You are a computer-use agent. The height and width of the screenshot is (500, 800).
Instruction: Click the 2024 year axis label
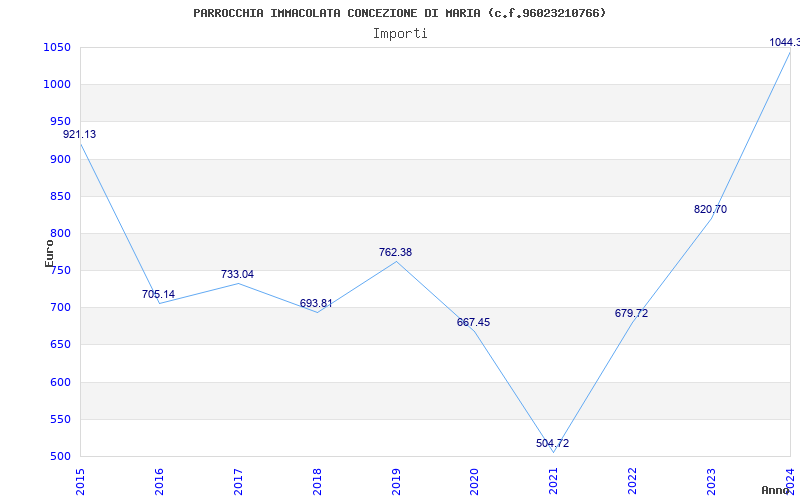[x=790, y=481]
